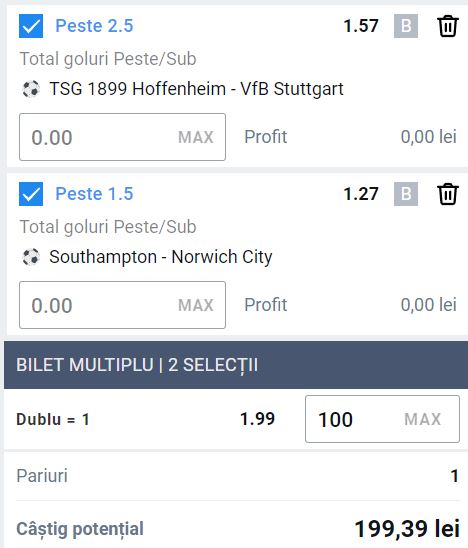Delete the Hoffenheim - Stuttgart selection with trash icon
468x548 pixels.
pyautogui.click(x=448, y=26)
